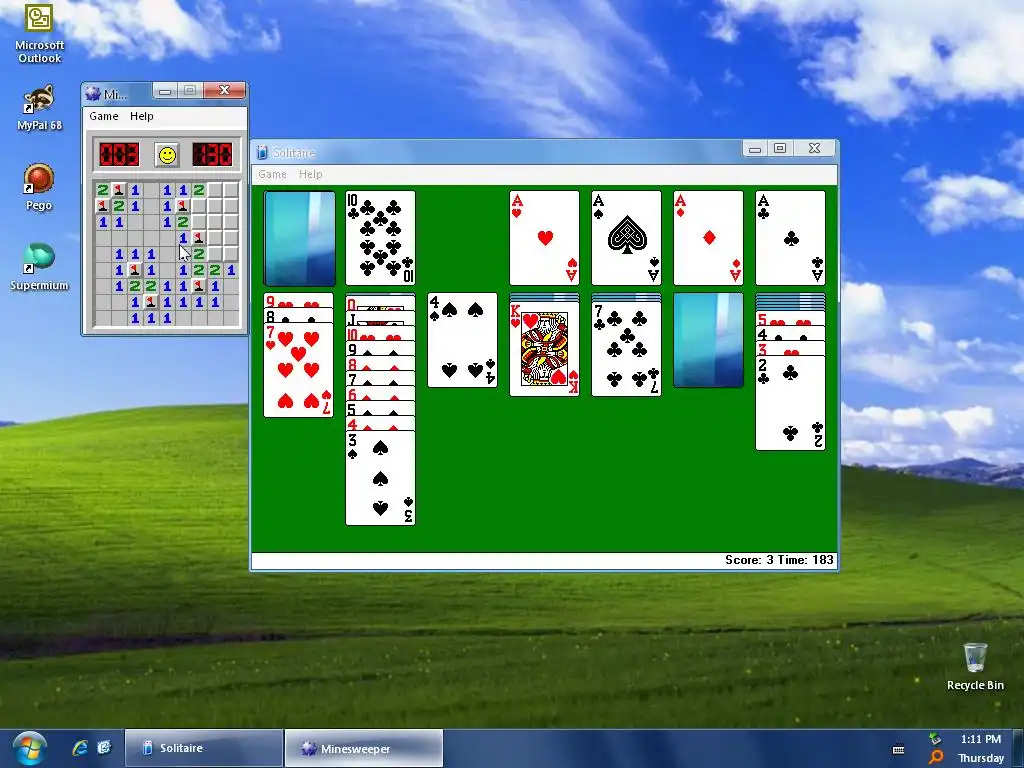
Task: Click the orange magnifier tray icon
Action: (935, 758)
